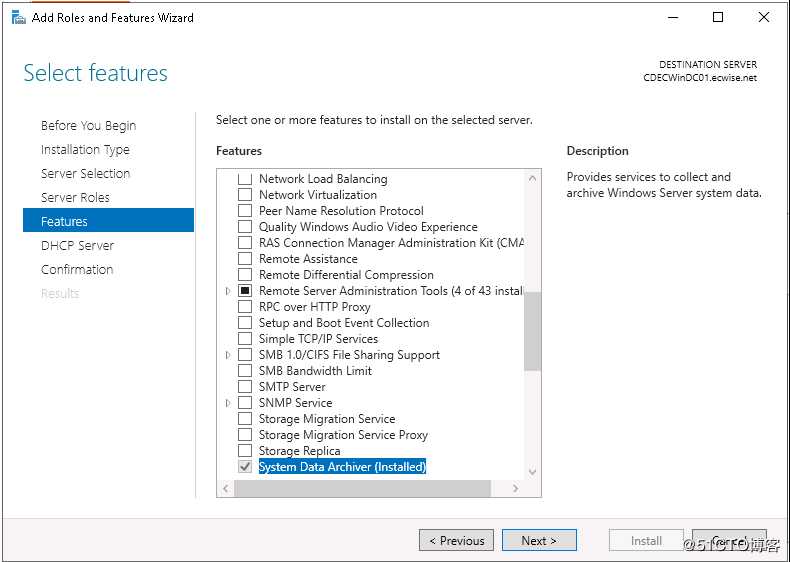Maximize the wizard window
The width and height of the screenshot is (790, 562).
click(718, 17)
